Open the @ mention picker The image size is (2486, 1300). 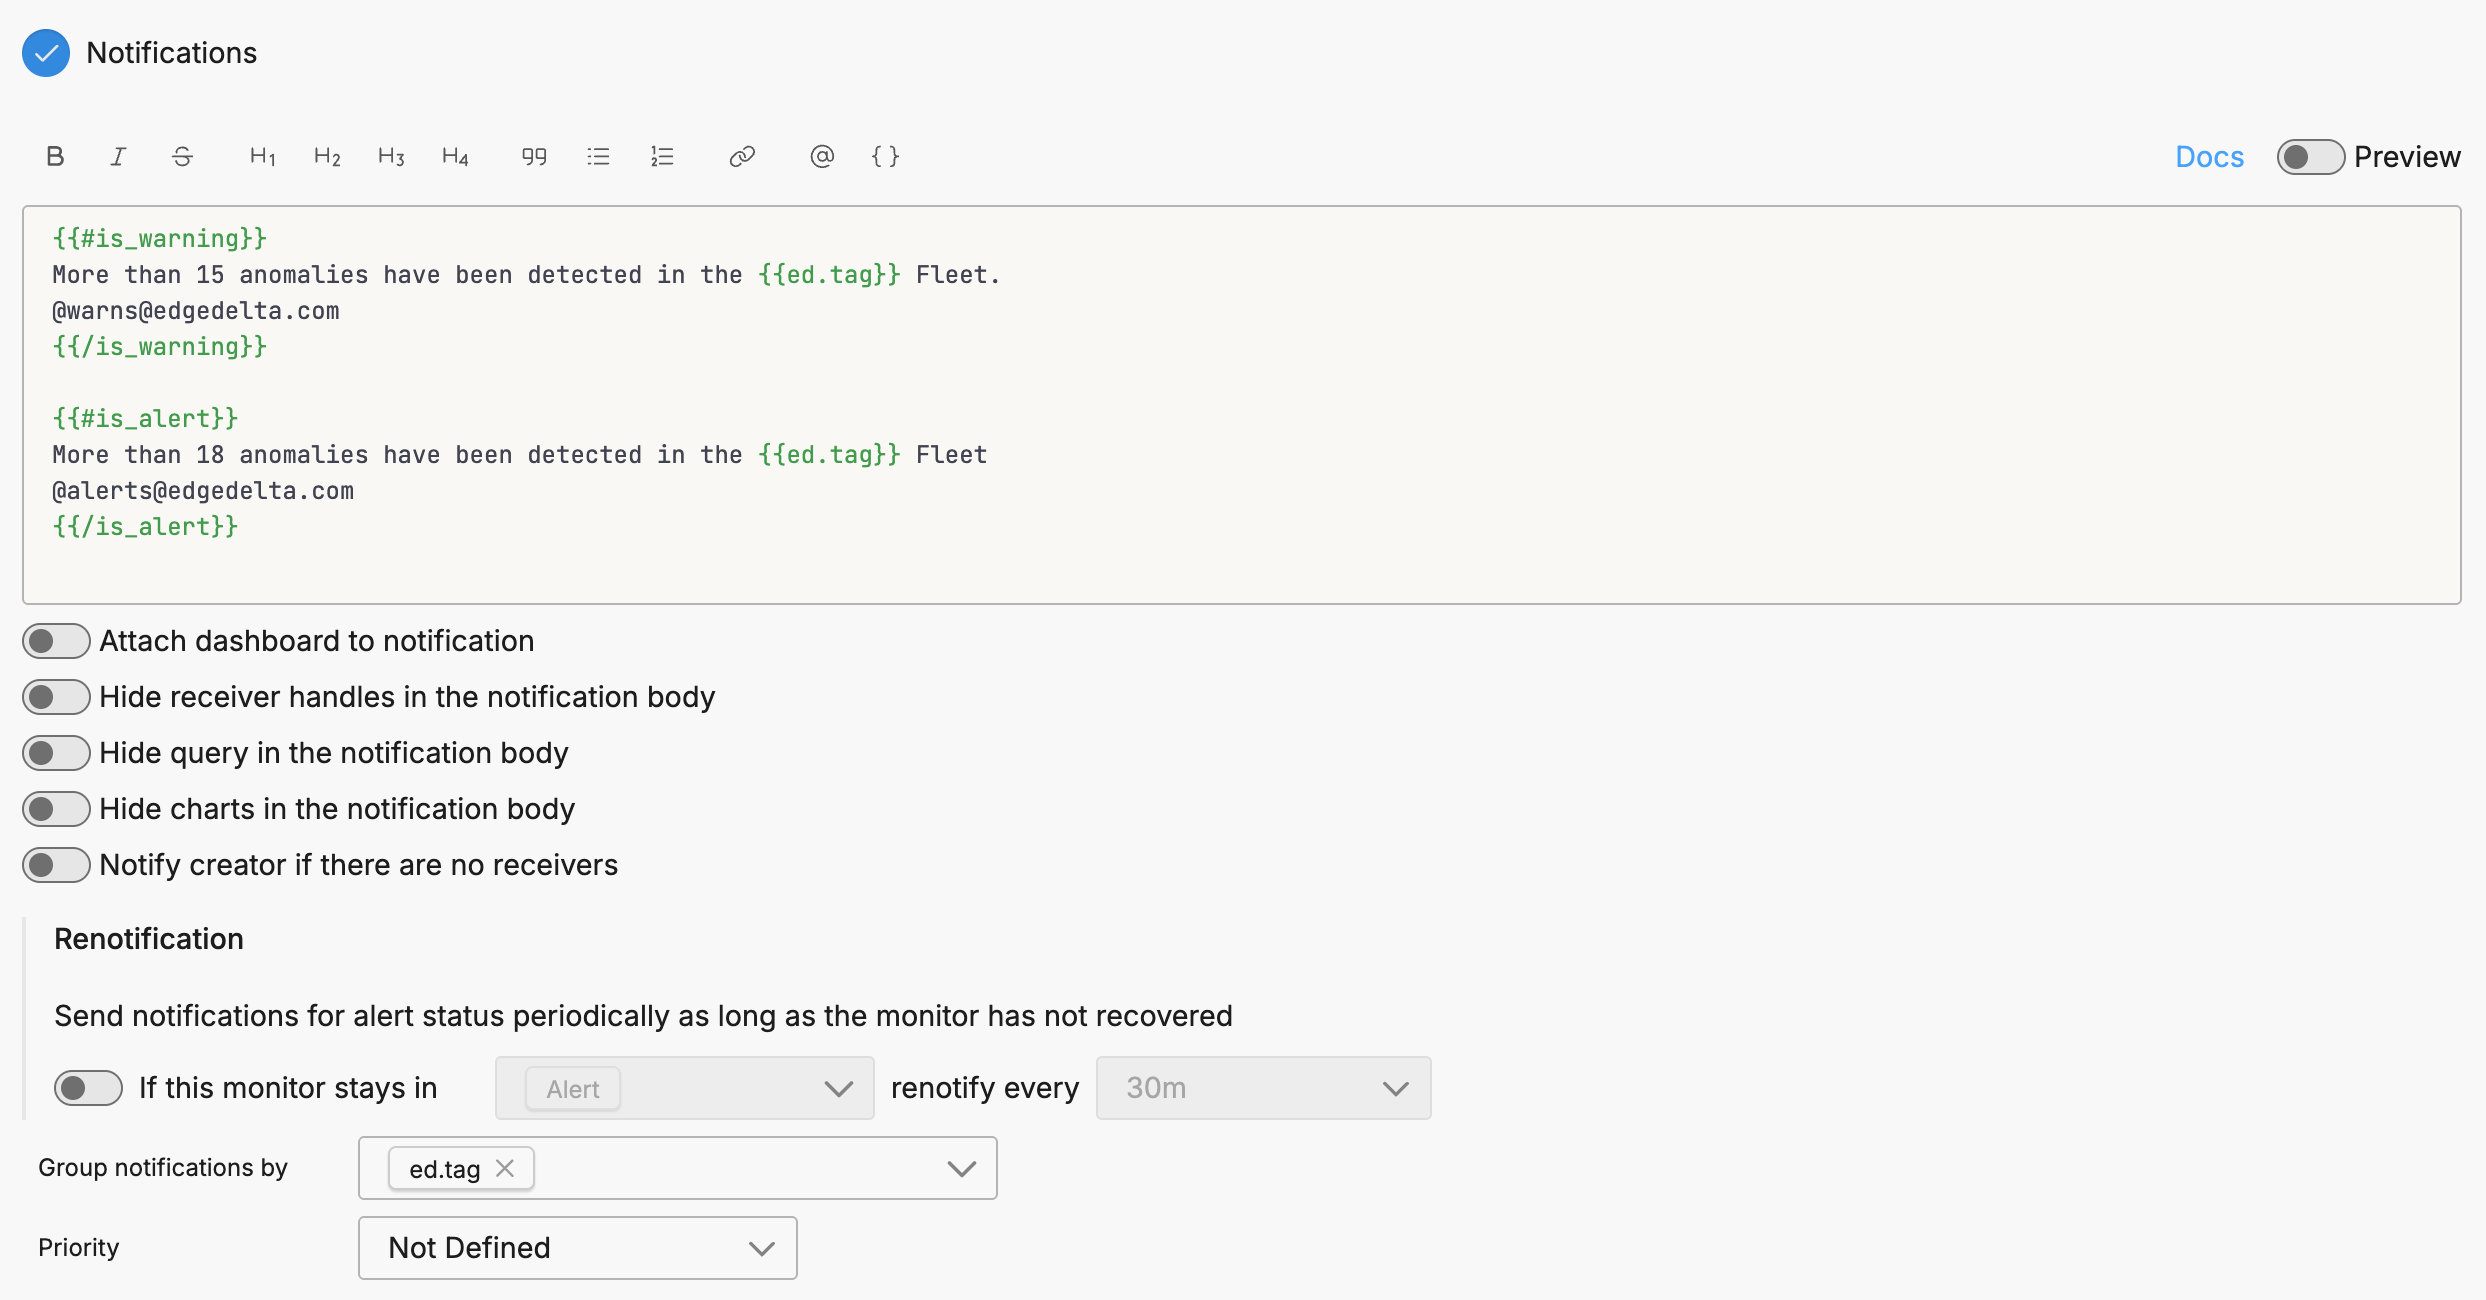coord(821,156)
